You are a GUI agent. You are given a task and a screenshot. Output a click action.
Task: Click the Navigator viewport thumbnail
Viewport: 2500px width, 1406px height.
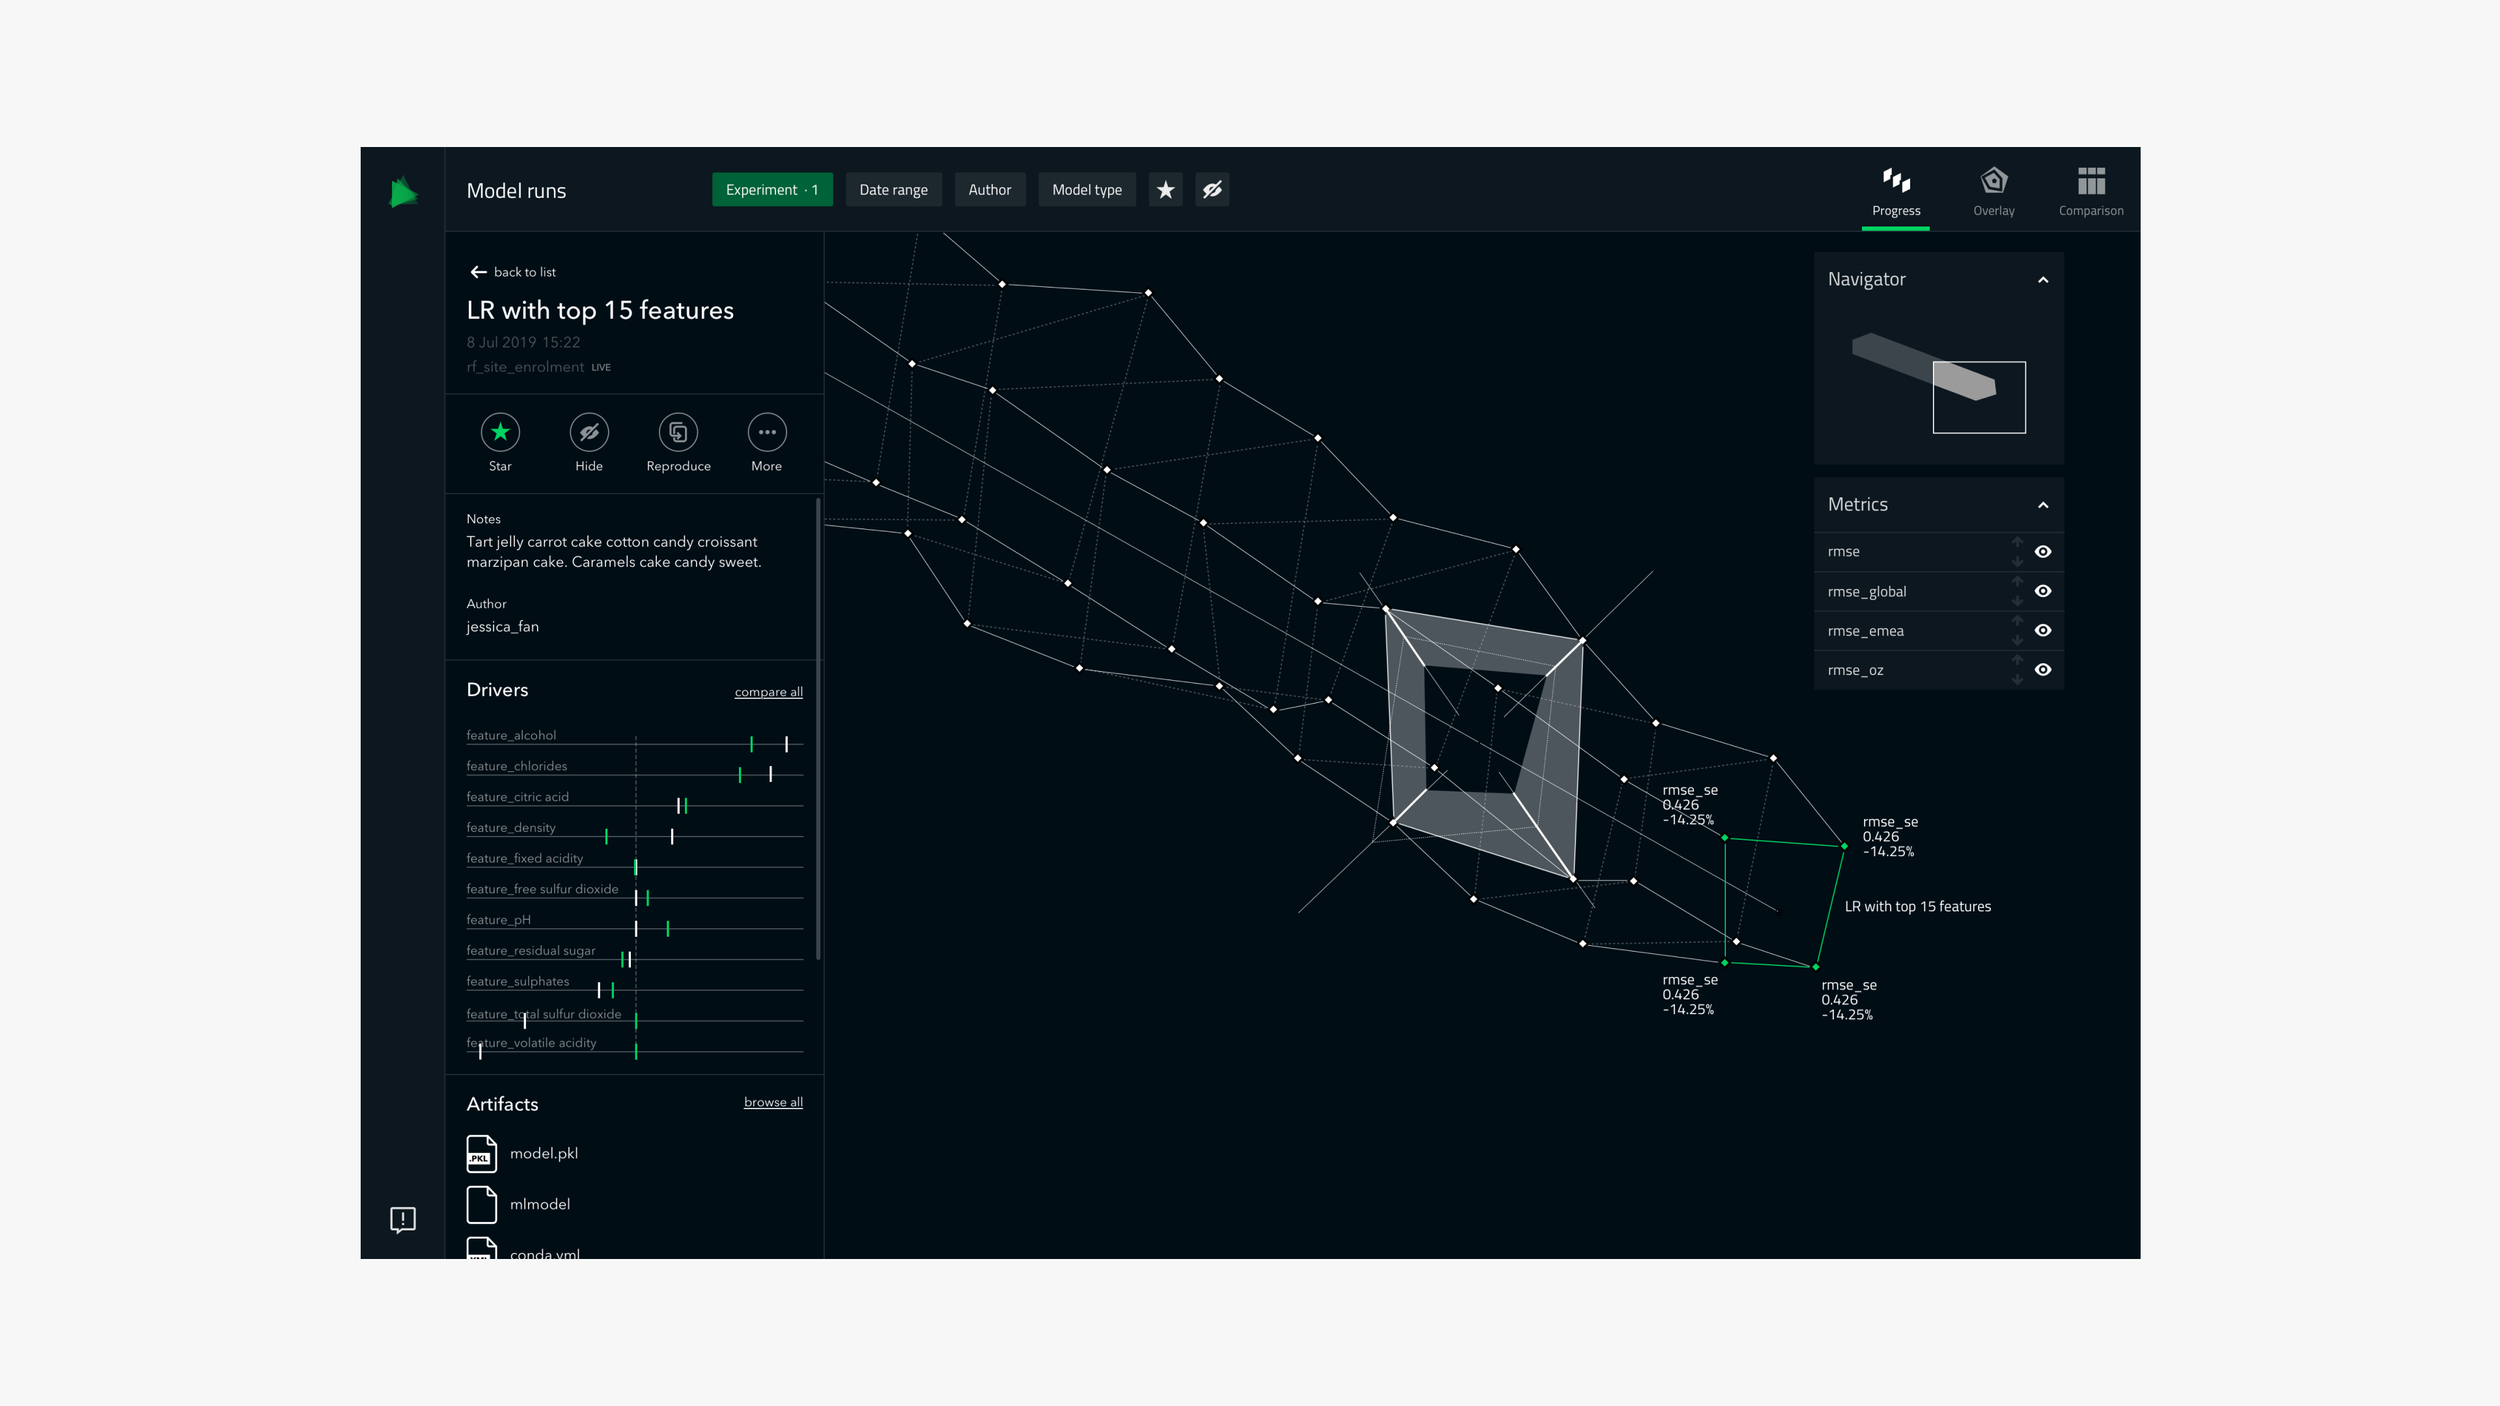[x=1978, y=397]
